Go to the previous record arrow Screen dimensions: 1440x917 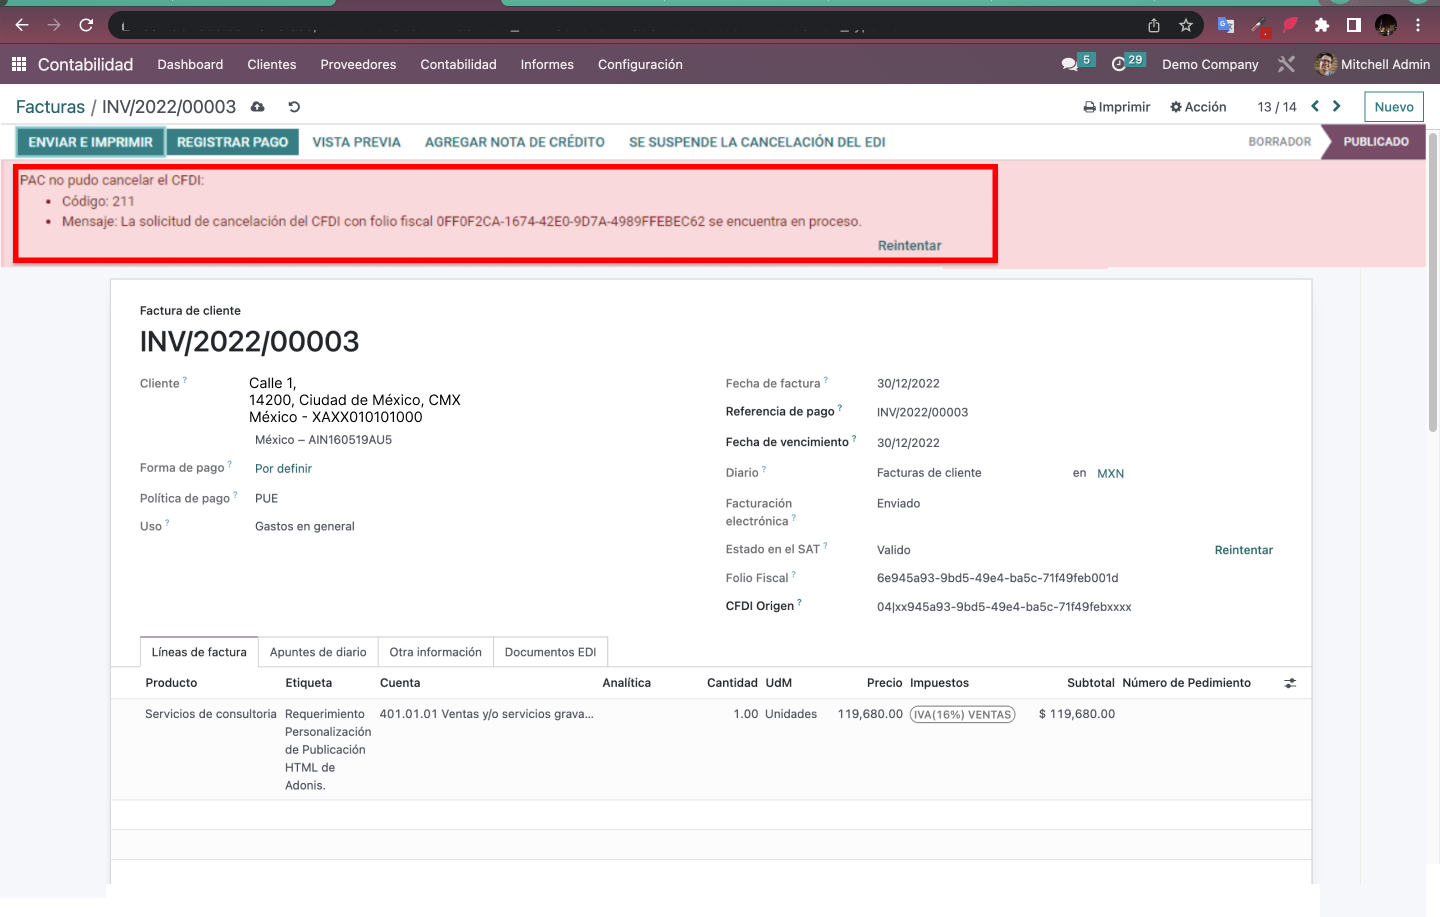tap(1315, 106)
